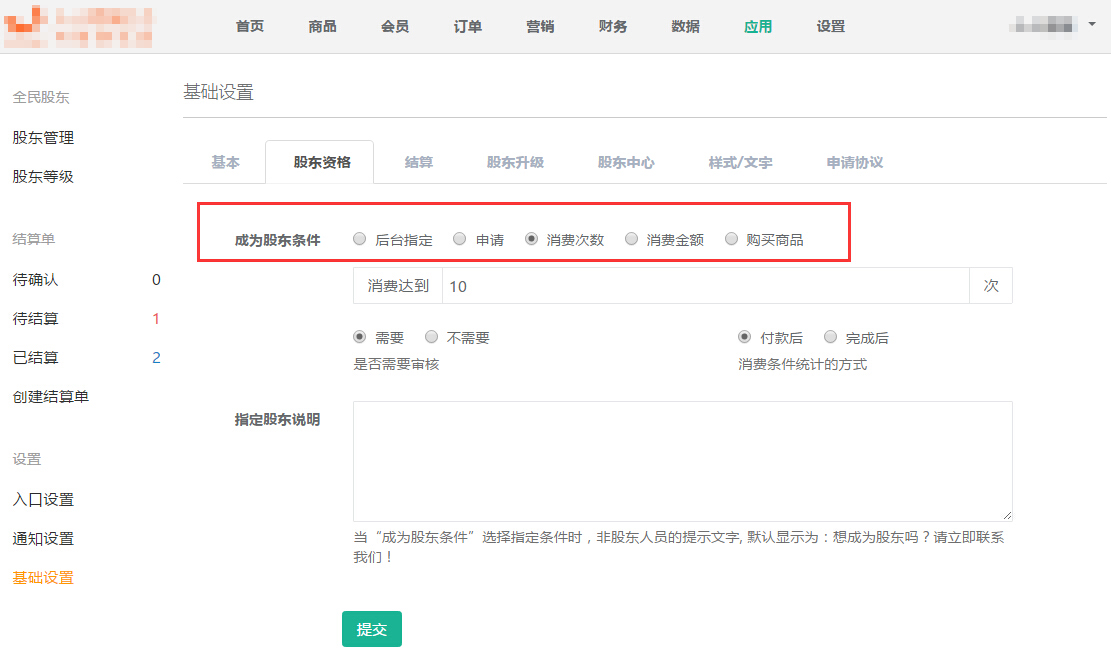Go to 订单 in the top menu
This screenshot has width=1111, height=653.
pyautogui.click(x=467, y=27)
